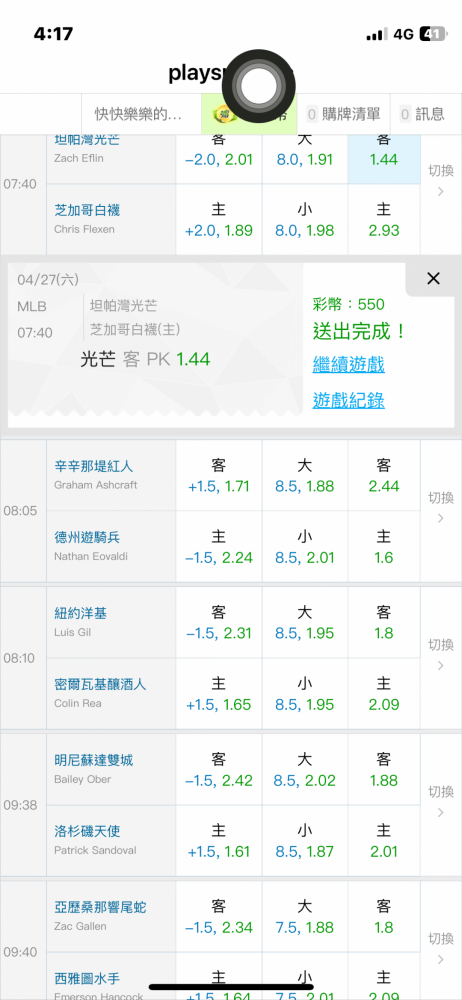Select Twins game 大 8.5, 2.02 over
This screenshot has height=1000, width=462.
(x=305, y=770)
